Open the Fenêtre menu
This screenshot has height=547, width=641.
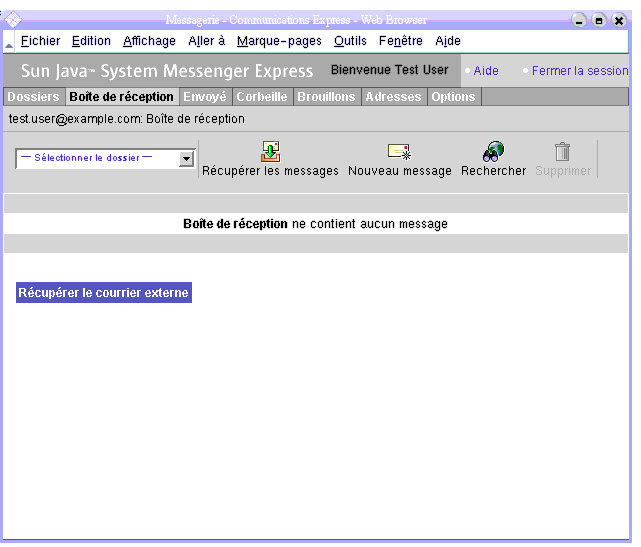[401, 41]
